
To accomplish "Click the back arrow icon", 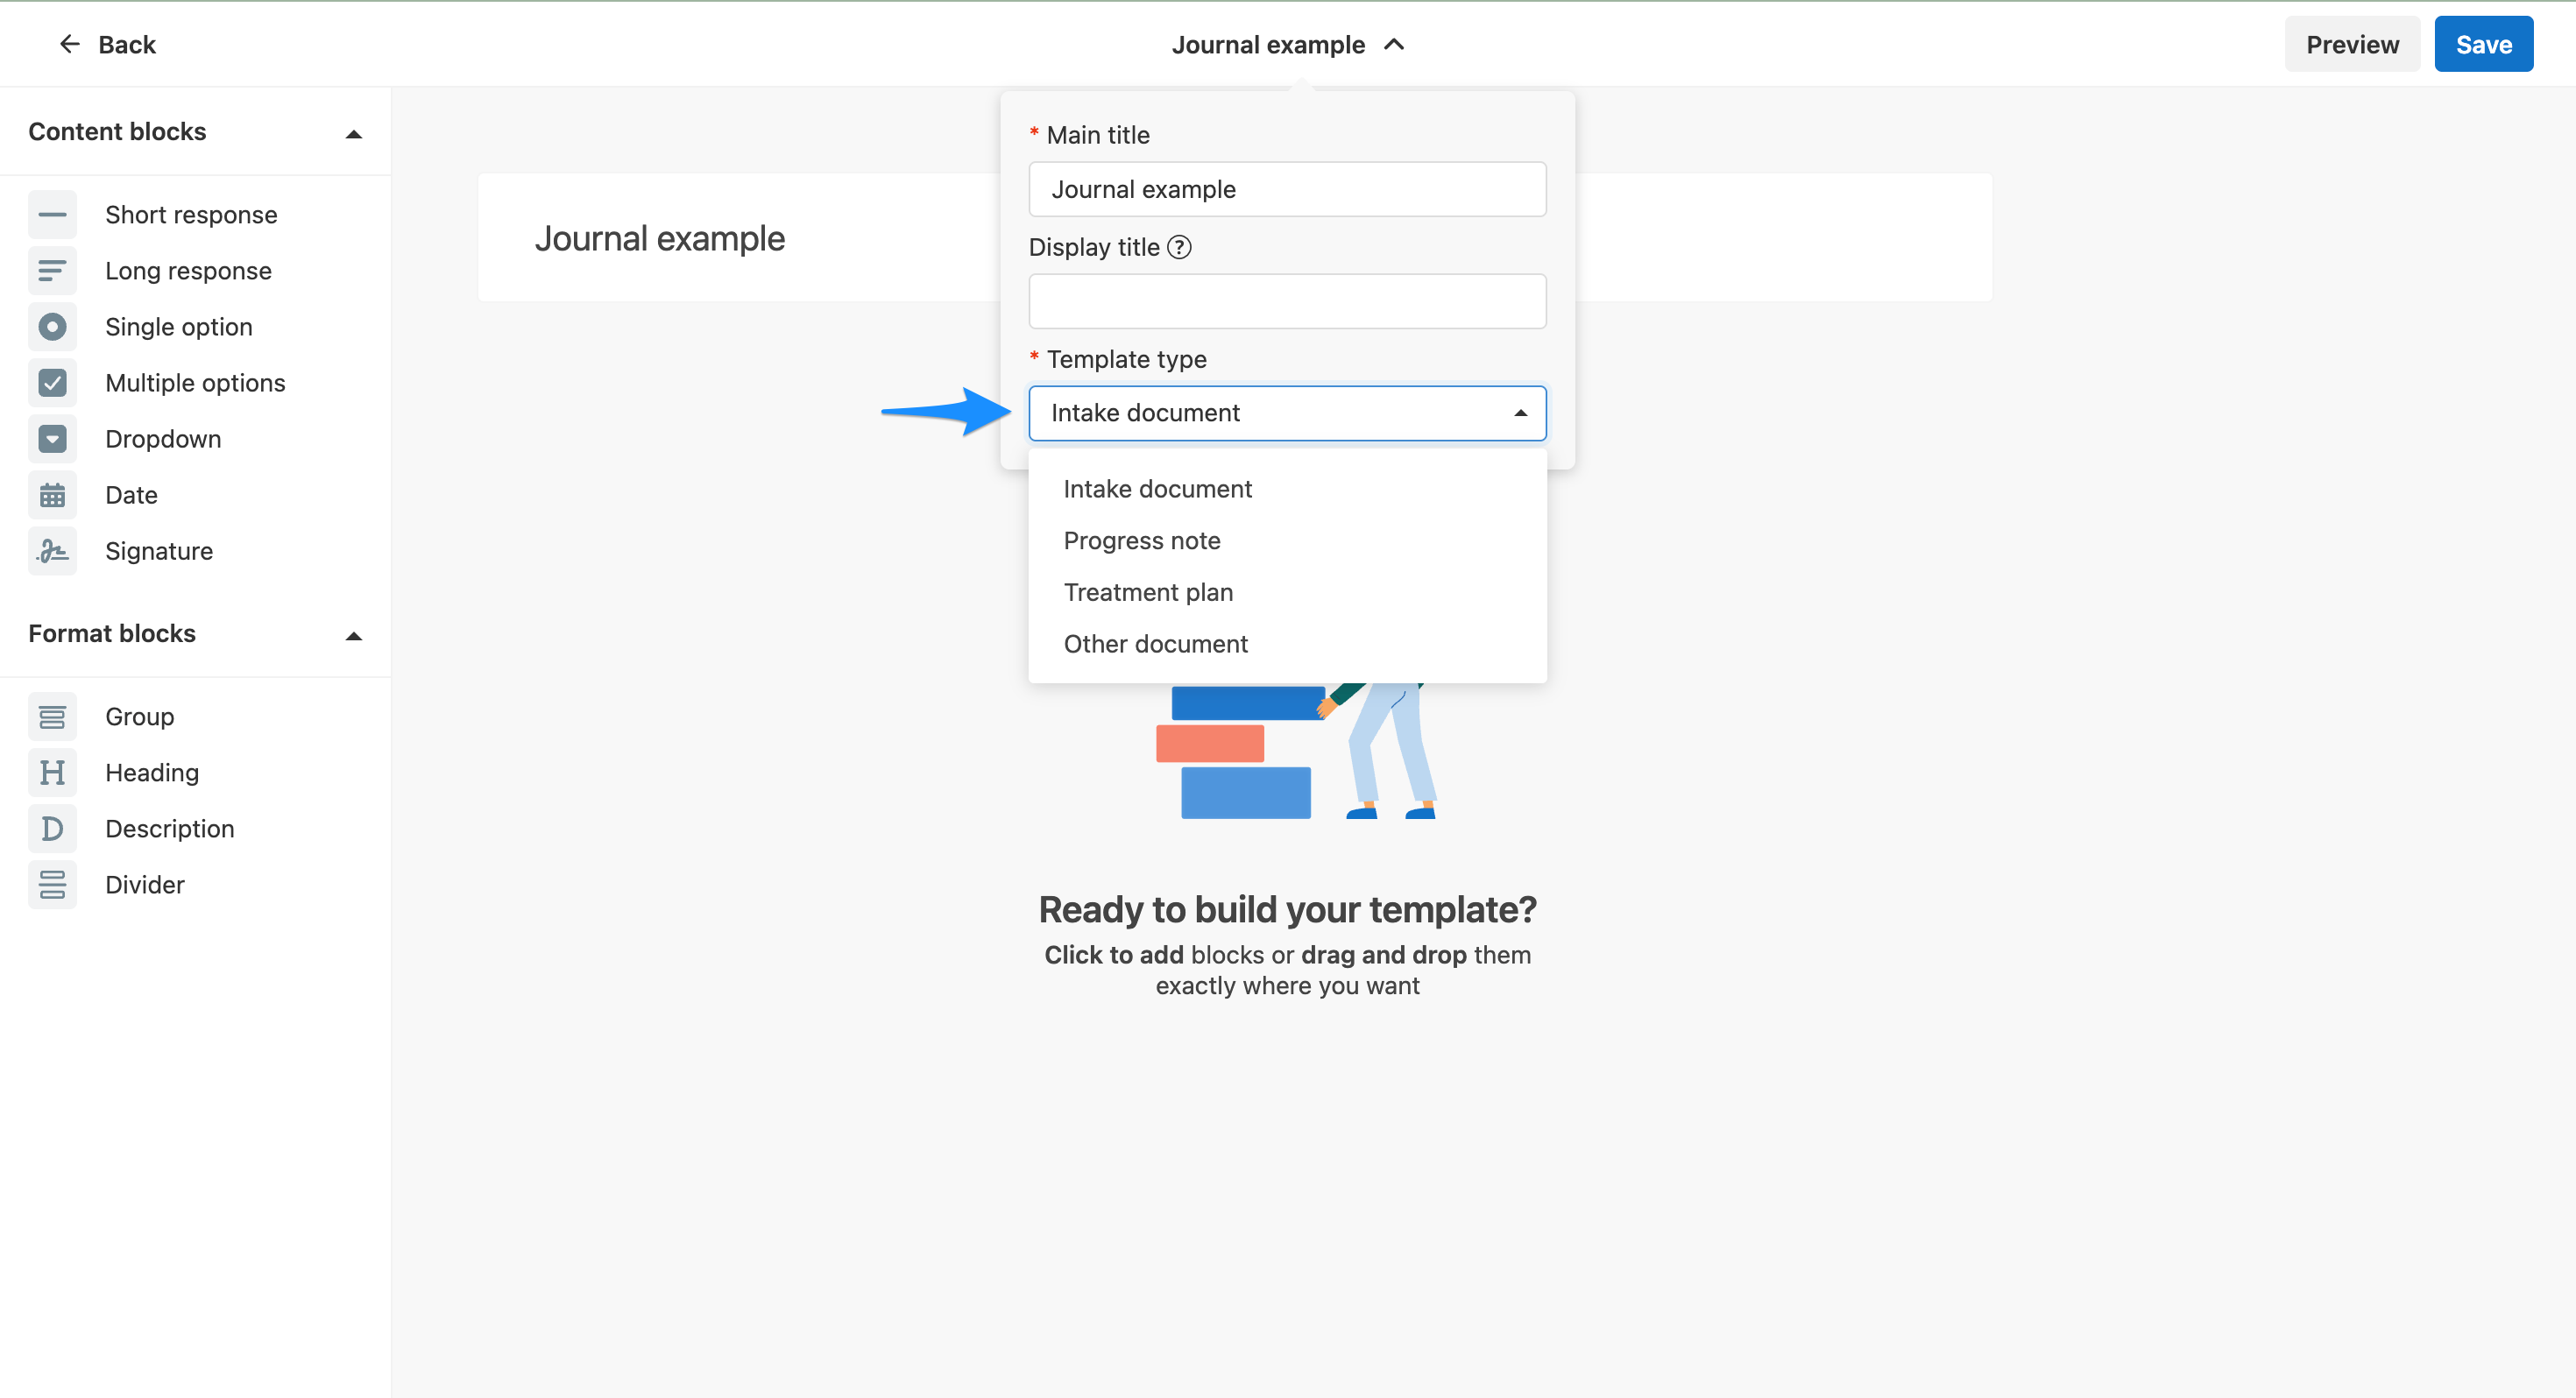I will click(x=69, y=44).
